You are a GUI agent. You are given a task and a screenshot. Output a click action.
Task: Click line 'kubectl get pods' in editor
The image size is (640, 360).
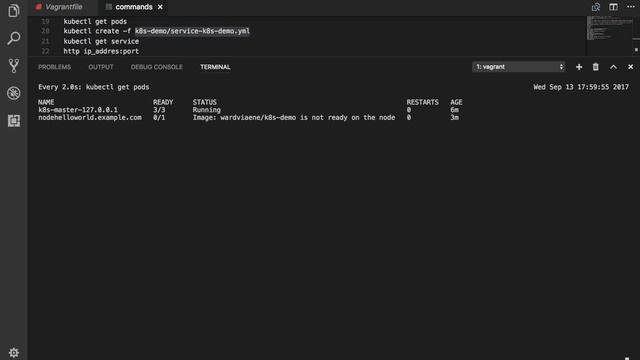pyautogui.click(x=95, y=21)
